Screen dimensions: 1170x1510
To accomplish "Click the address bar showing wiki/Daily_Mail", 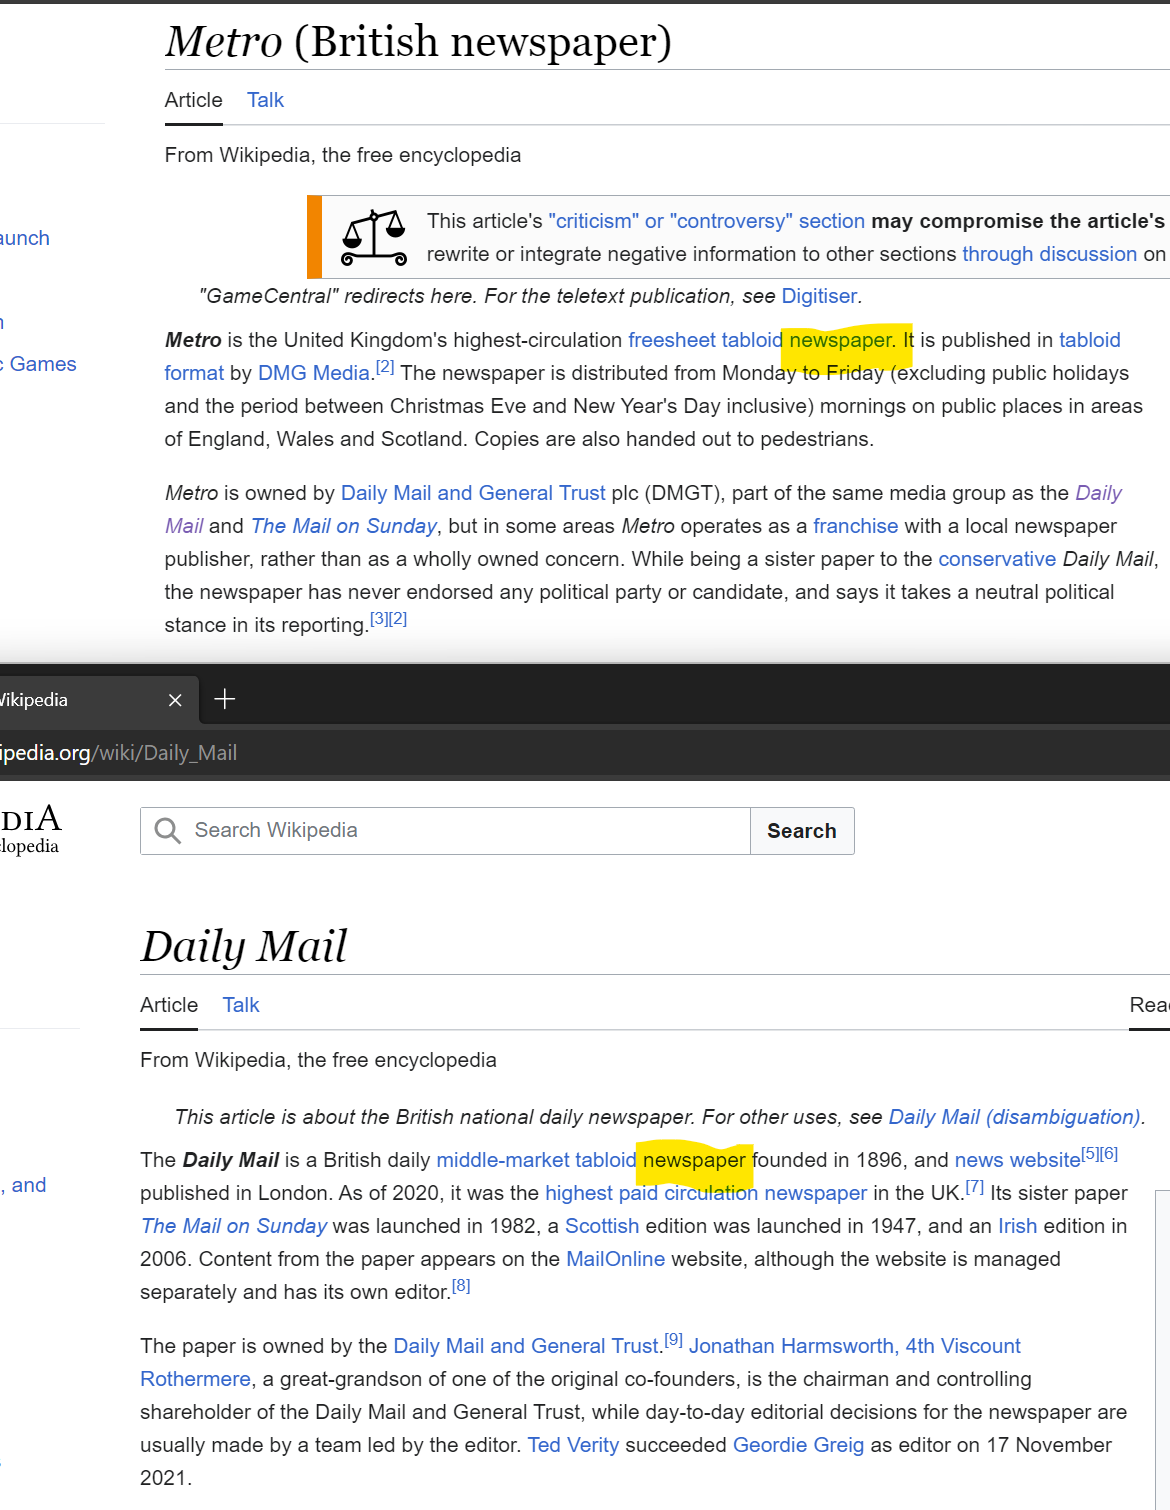I will point(118,753).
